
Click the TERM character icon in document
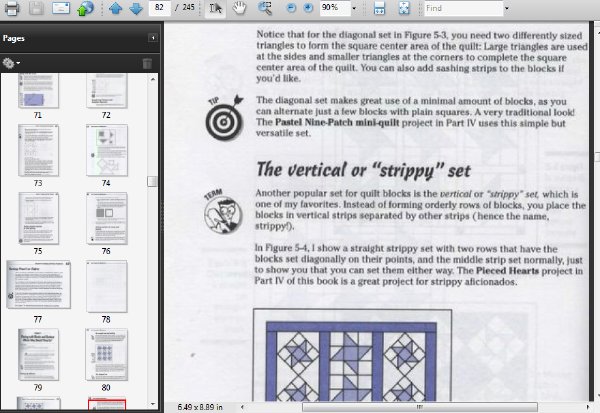[223, 211]
